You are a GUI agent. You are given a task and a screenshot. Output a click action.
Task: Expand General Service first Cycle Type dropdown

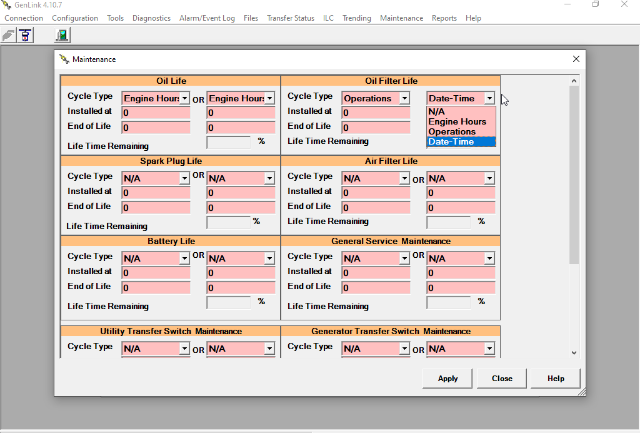coord(404,258)
